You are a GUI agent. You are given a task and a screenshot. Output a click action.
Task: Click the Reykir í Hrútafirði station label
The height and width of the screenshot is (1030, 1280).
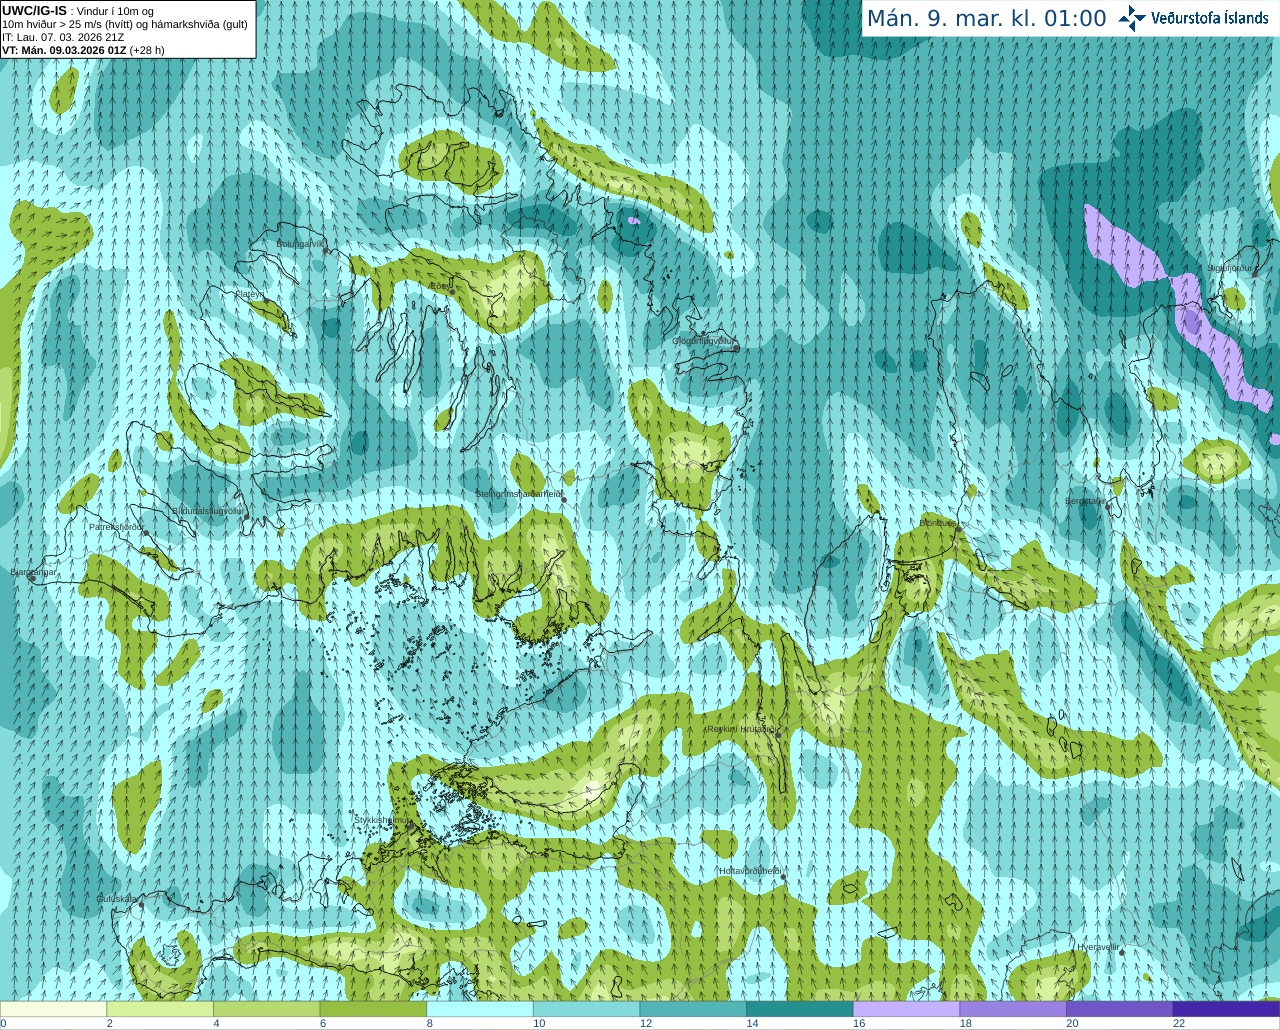pos(741,730)
